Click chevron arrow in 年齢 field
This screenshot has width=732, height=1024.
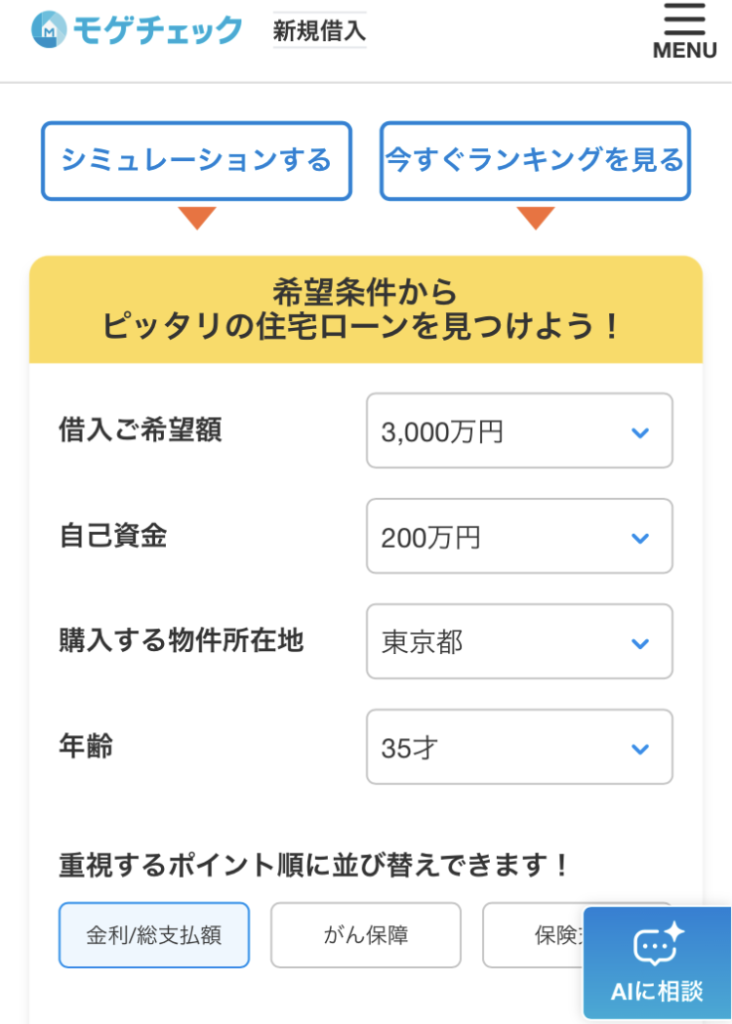640,748
